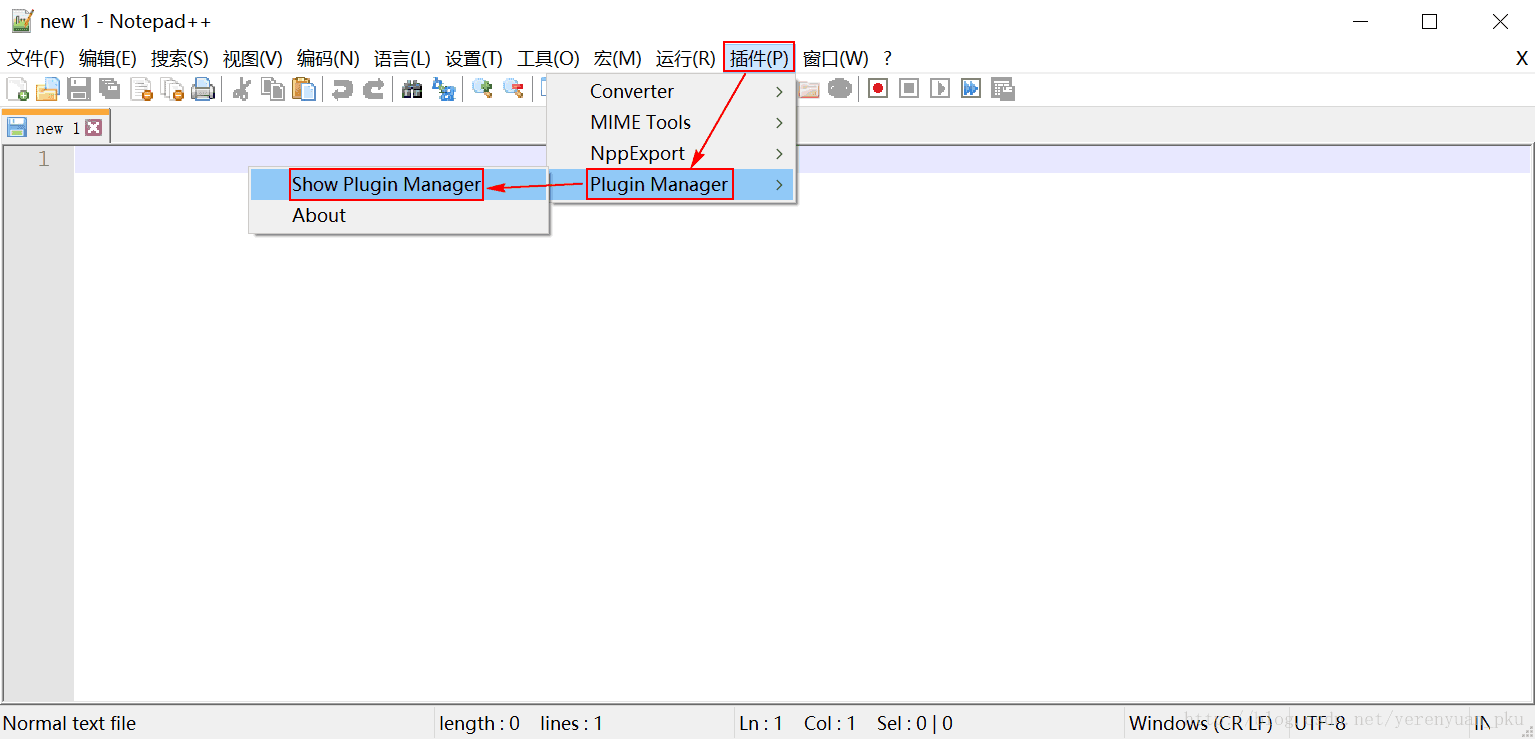Click 'Normal text file' in status bar
This screenshot has height=739, width=1535.
pos(70,723)
